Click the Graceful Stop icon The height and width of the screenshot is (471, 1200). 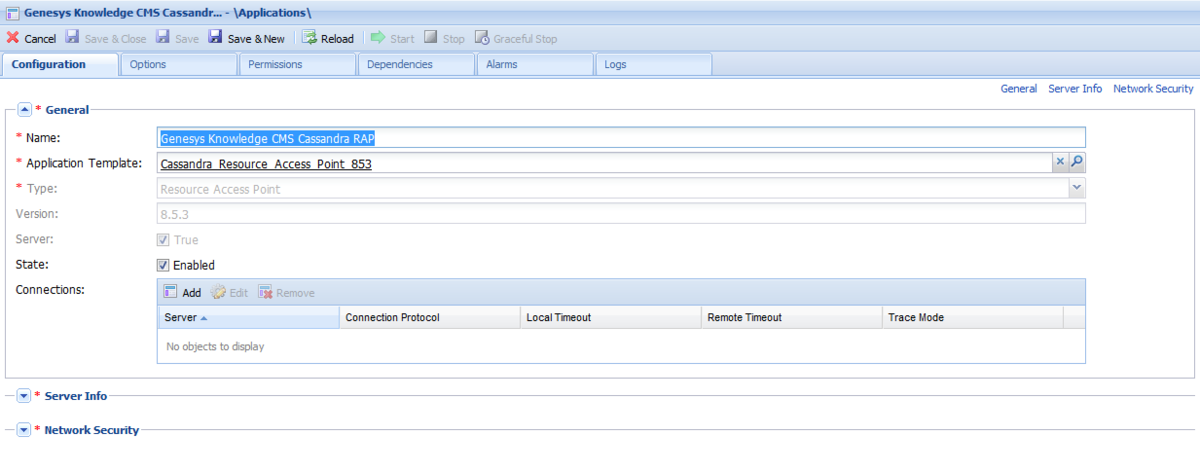(x=482, y=38)
